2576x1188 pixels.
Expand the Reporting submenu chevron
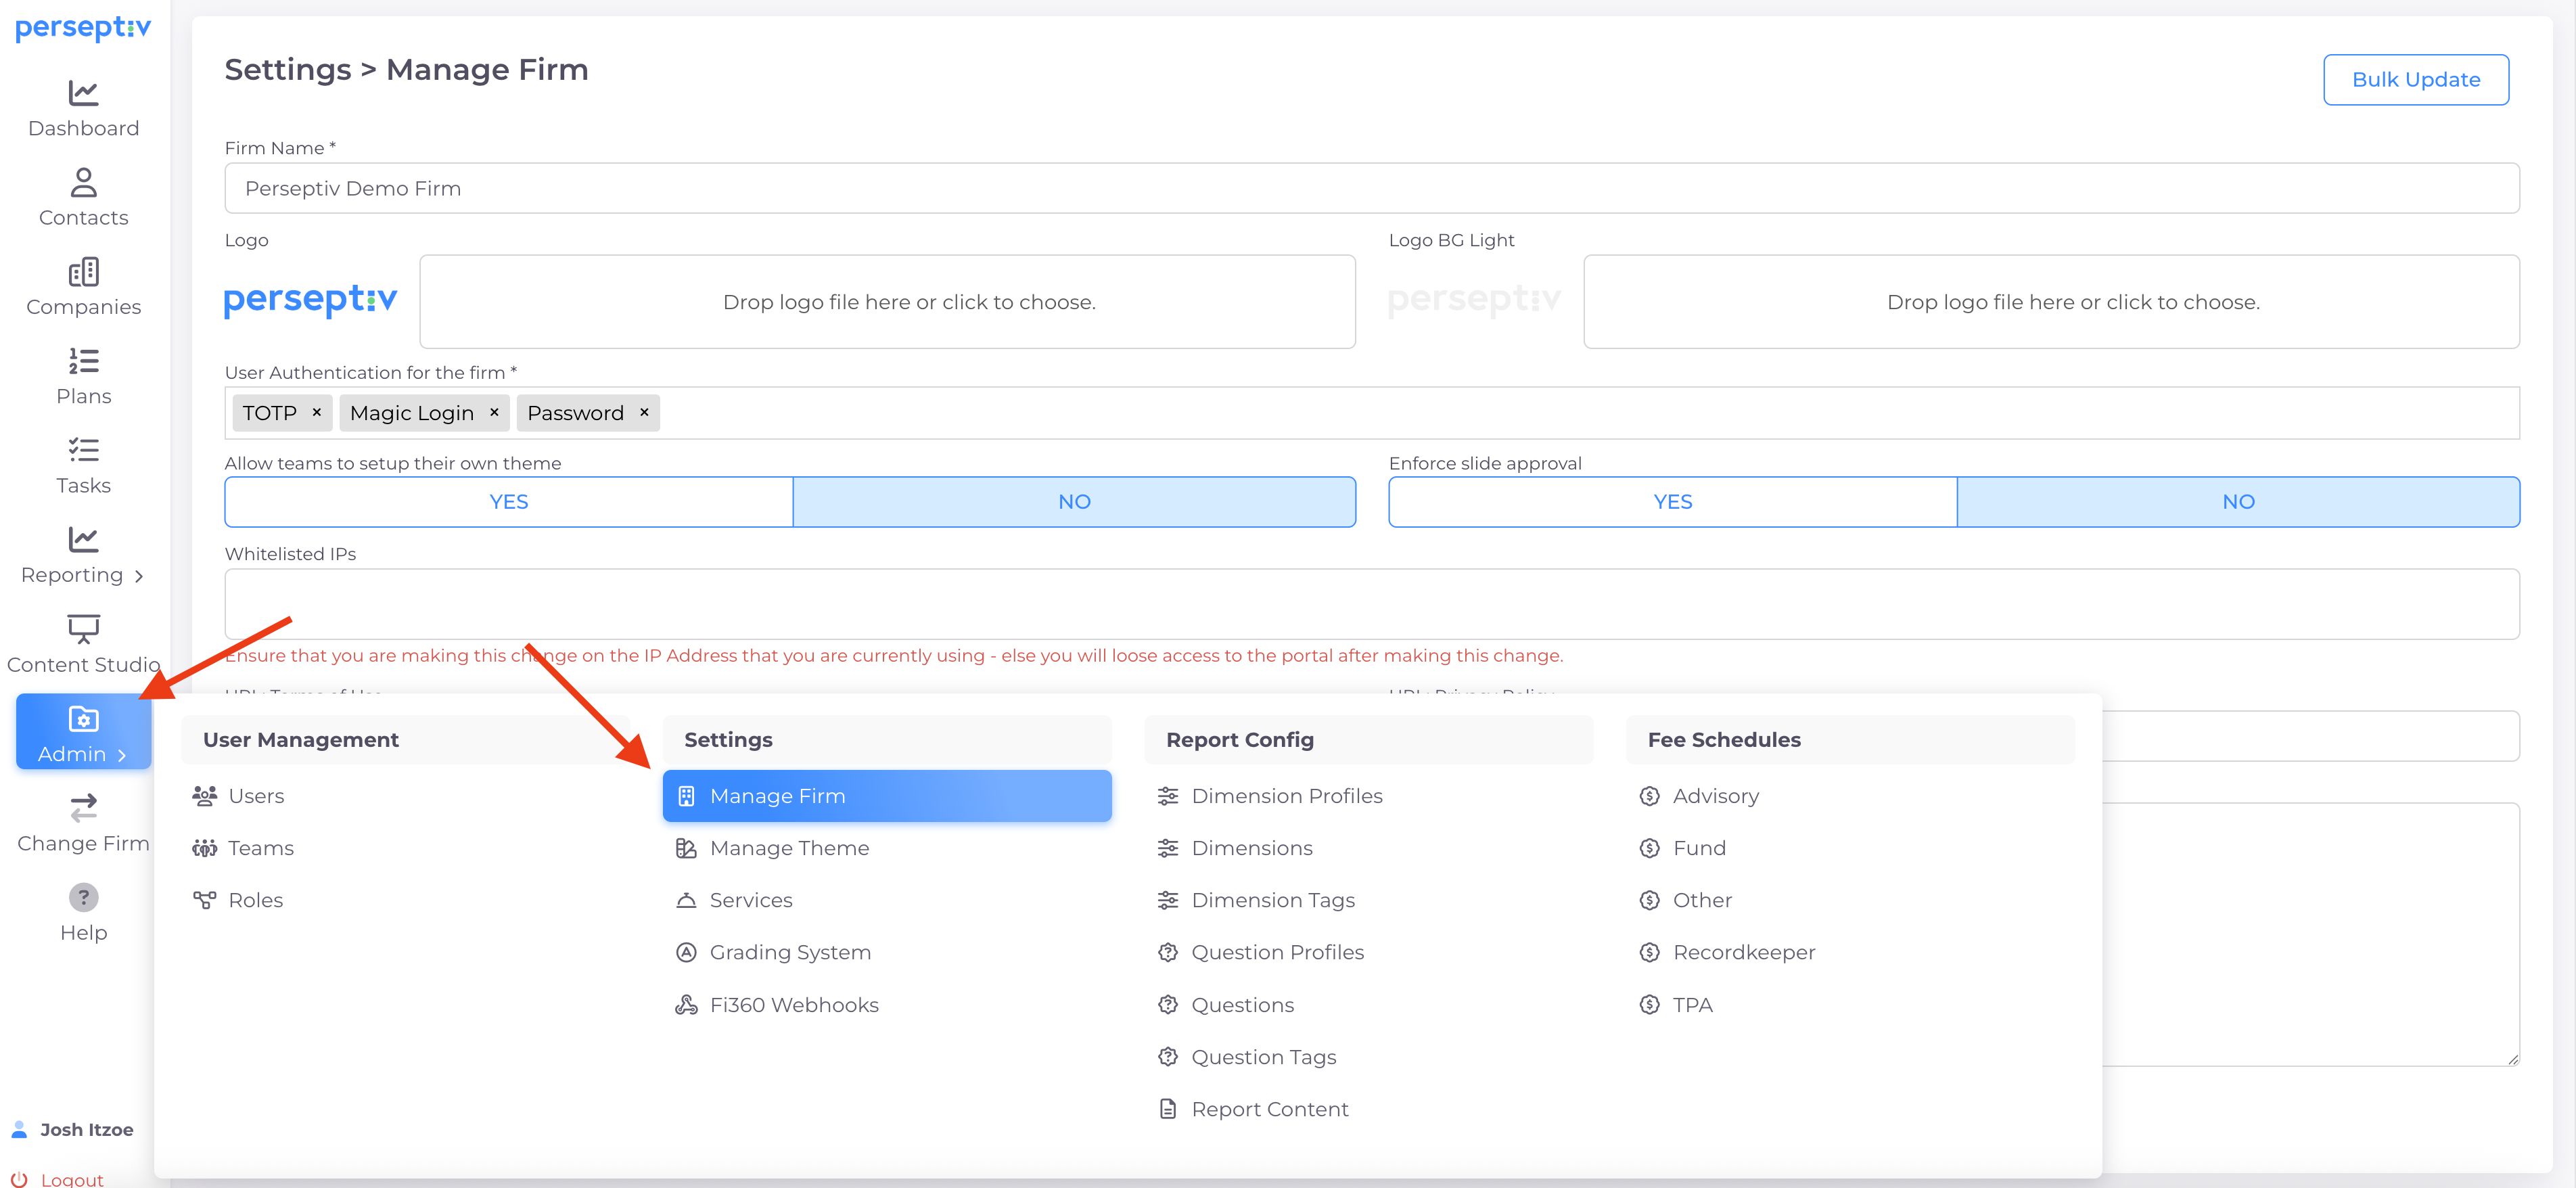point(139,576)
